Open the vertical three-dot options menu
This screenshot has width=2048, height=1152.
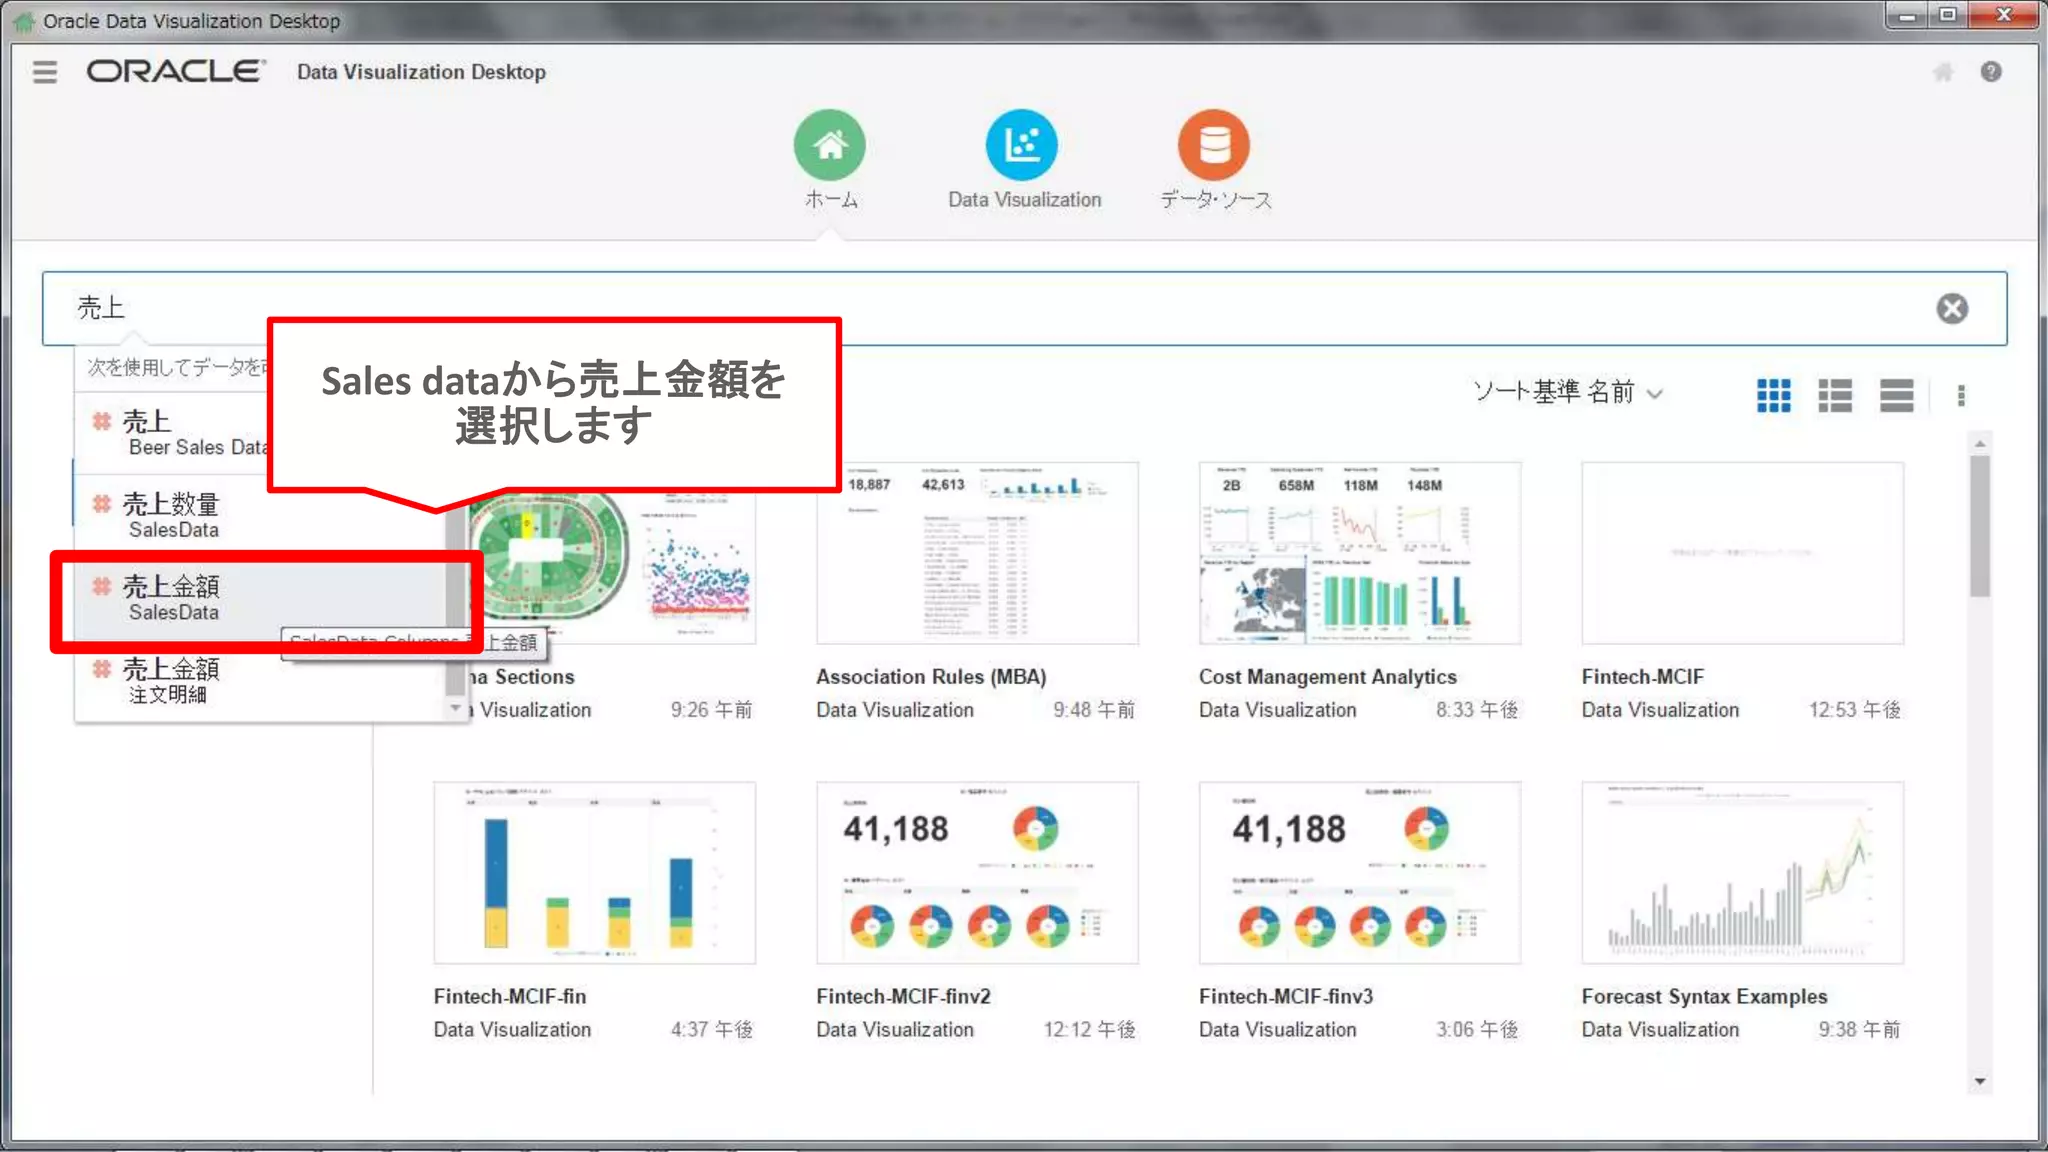pyautogui.click(x=1961, y=395)
